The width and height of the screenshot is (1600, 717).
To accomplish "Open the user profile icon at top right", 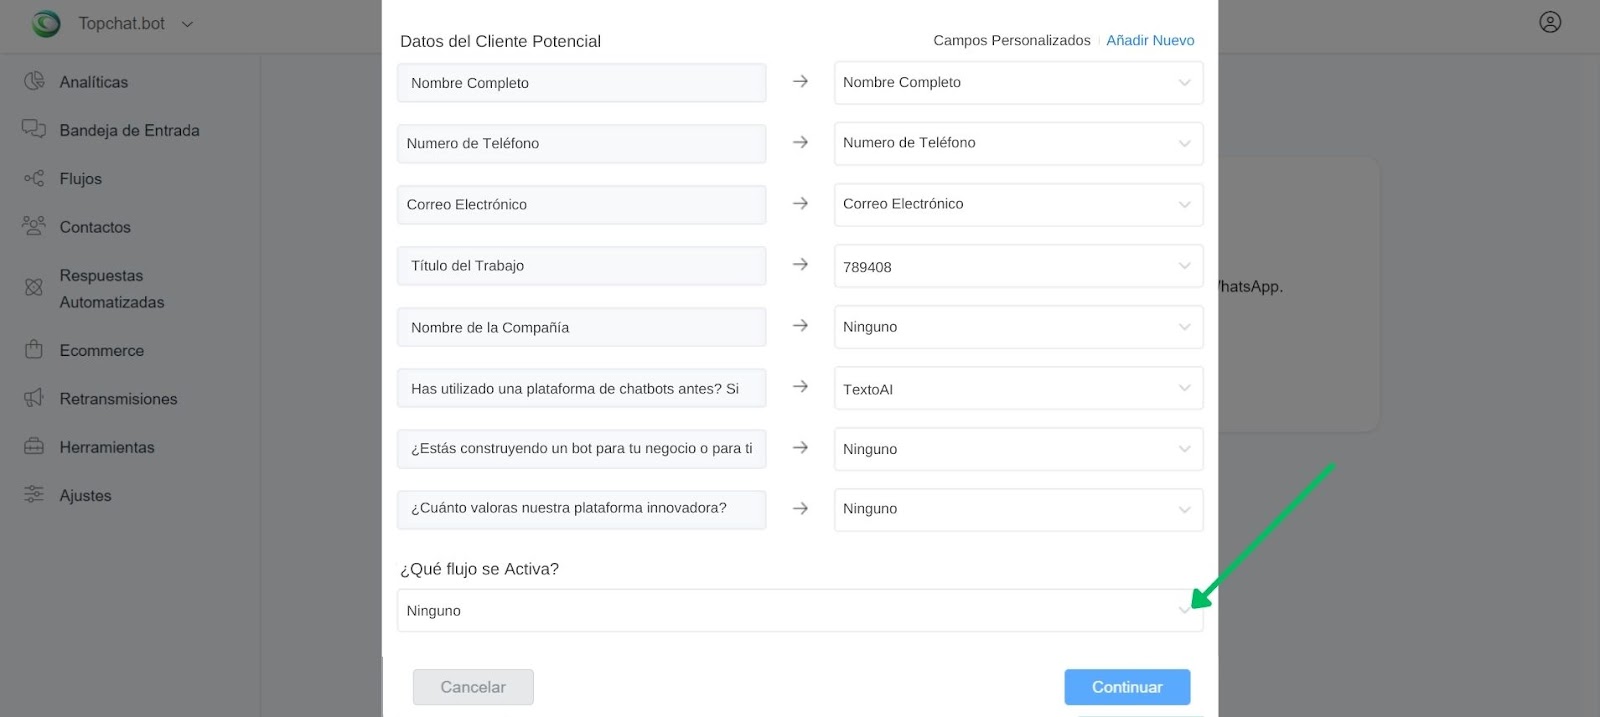I will 1550,22.
